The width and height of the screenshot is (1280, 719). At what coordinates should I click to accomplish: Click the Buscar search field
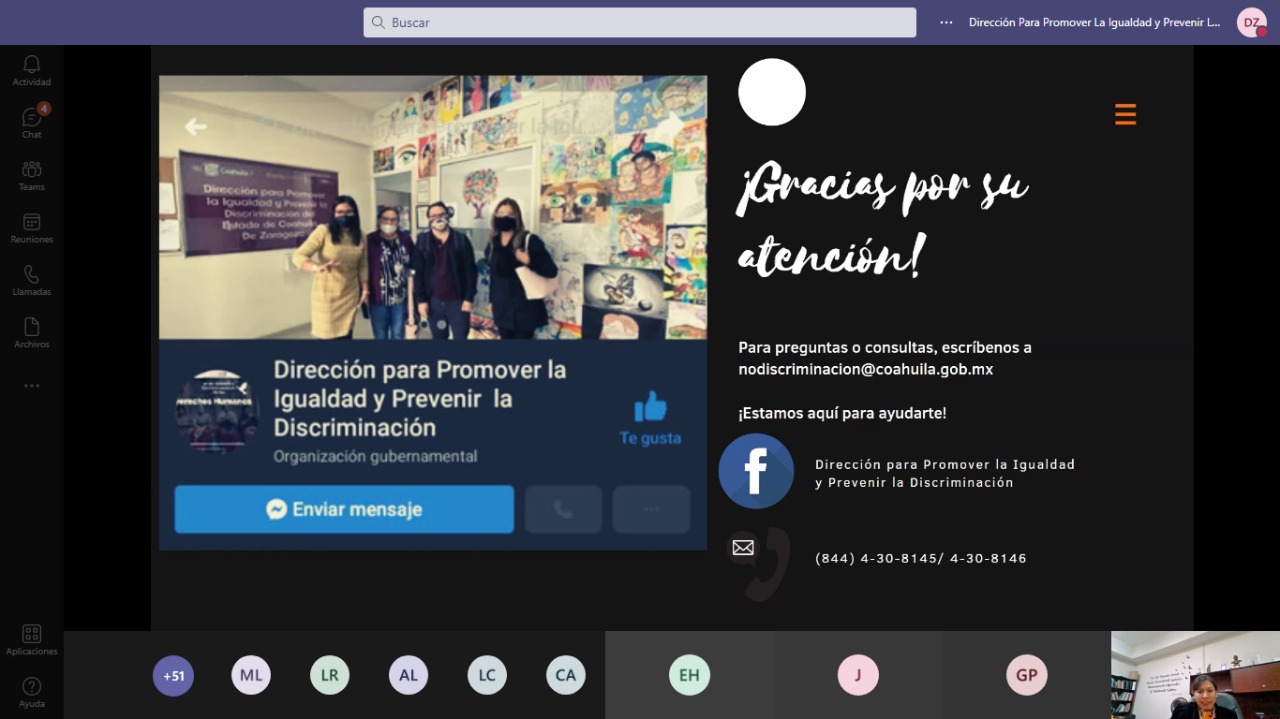tap(640, 22)
